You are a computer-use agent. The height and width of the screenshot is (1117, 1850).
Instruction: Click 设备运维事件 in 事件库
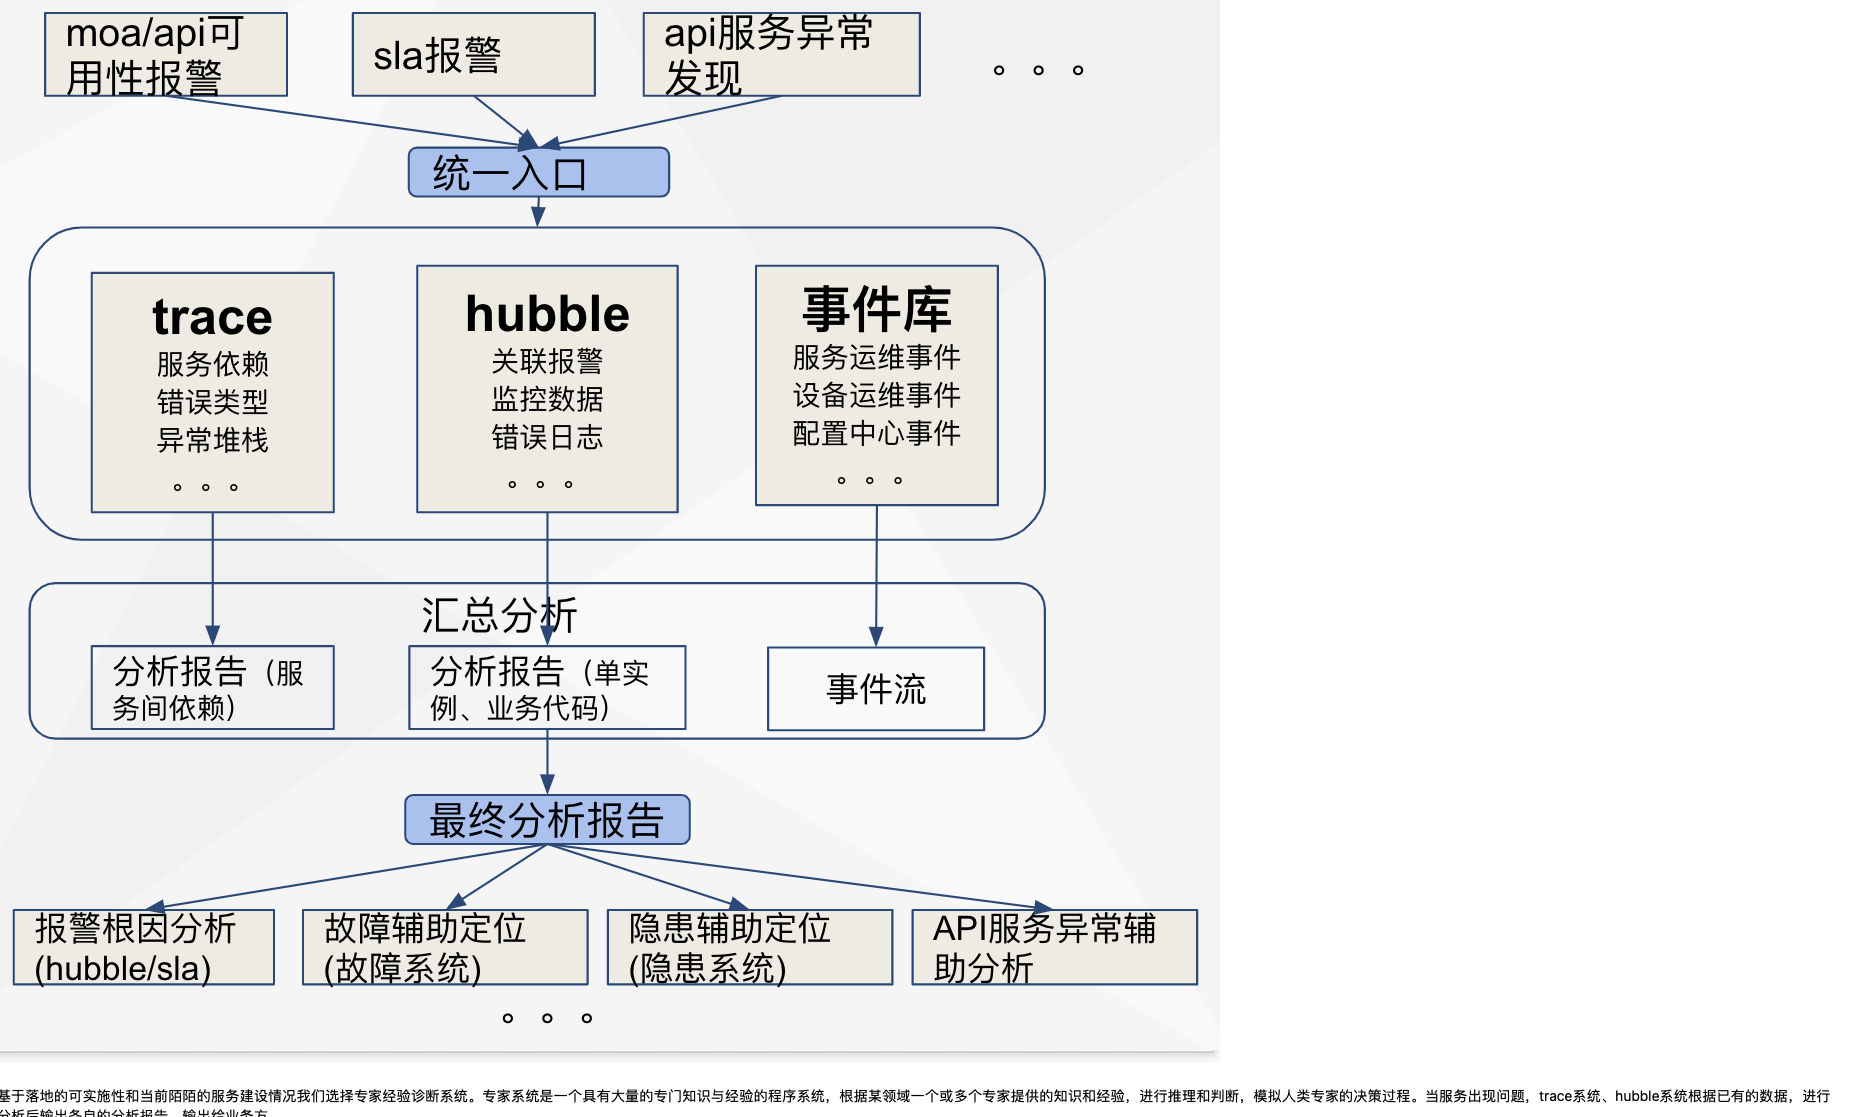877,395
